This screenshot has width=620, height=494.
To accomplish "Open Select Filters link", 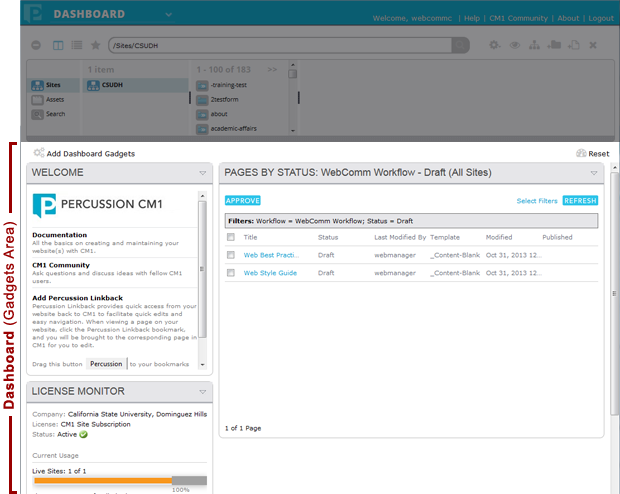I will [x=537, y=201].
